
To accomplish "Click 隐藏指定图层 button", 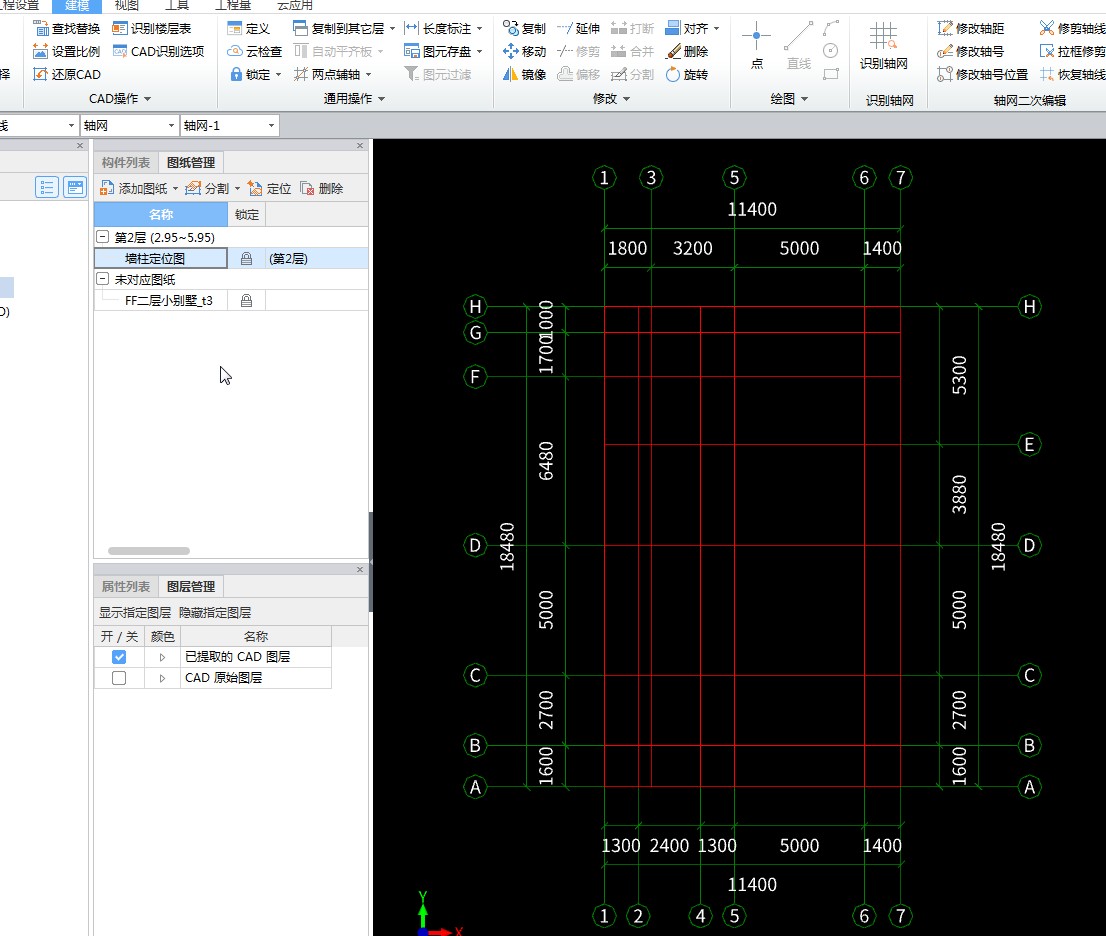I will 215,612.
